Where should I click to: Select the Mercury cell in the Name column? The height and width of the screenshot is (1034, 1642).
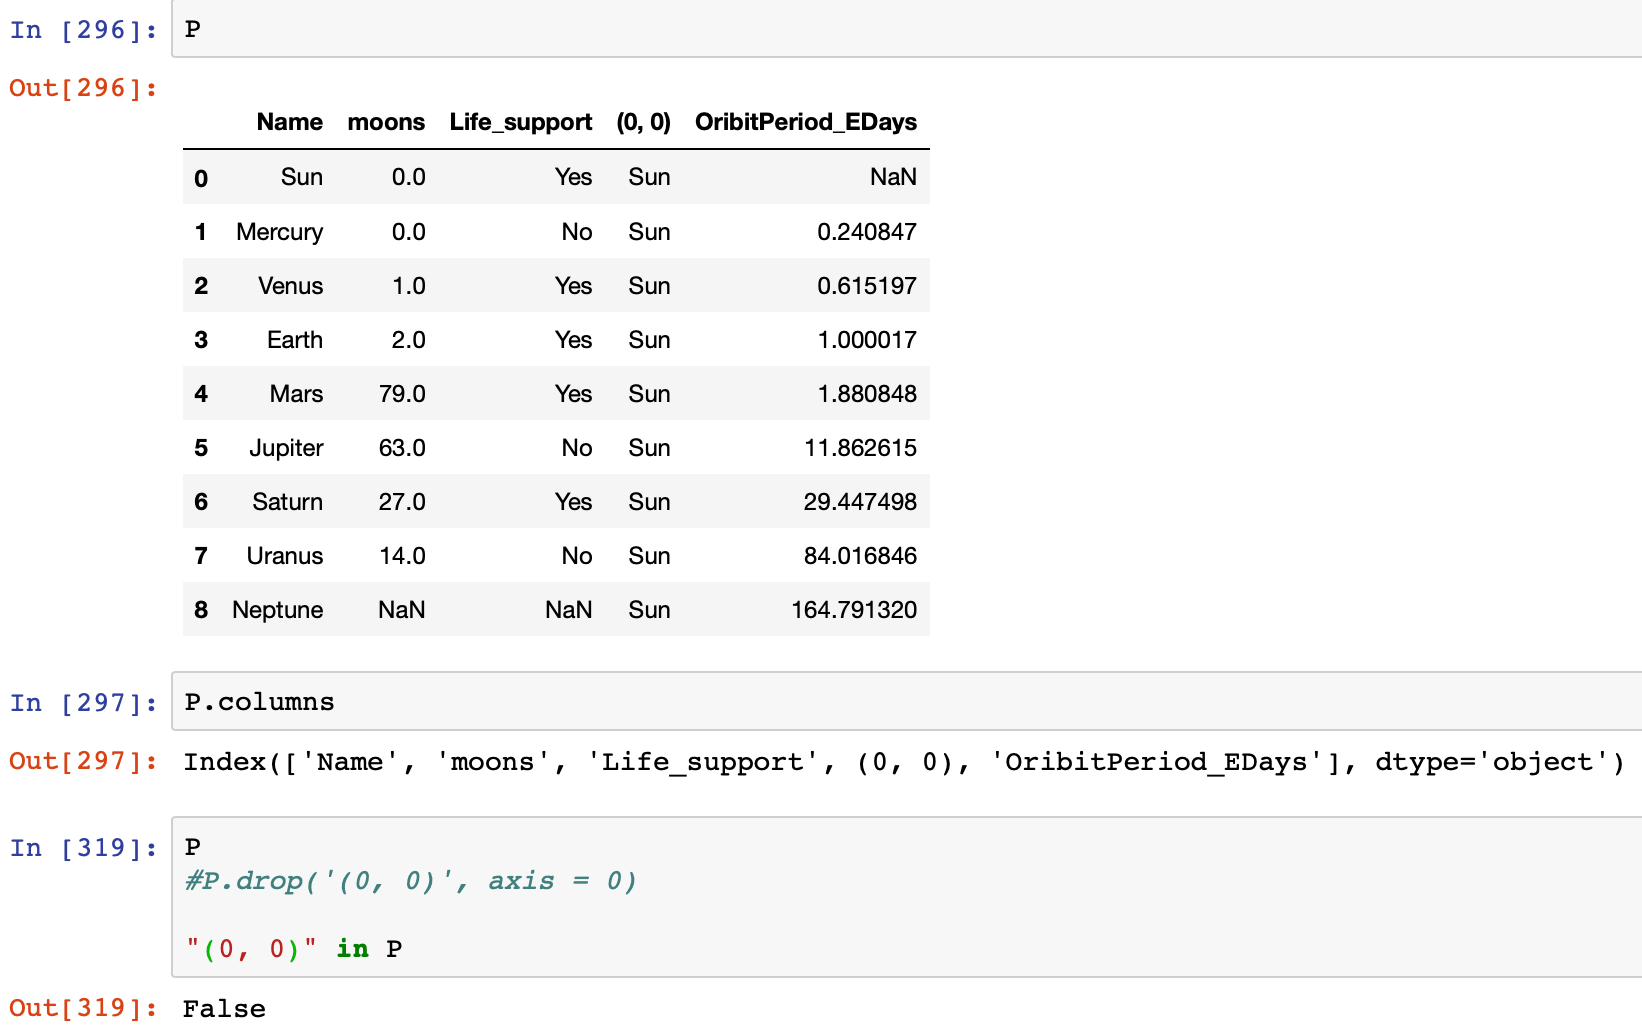(279, 231)
